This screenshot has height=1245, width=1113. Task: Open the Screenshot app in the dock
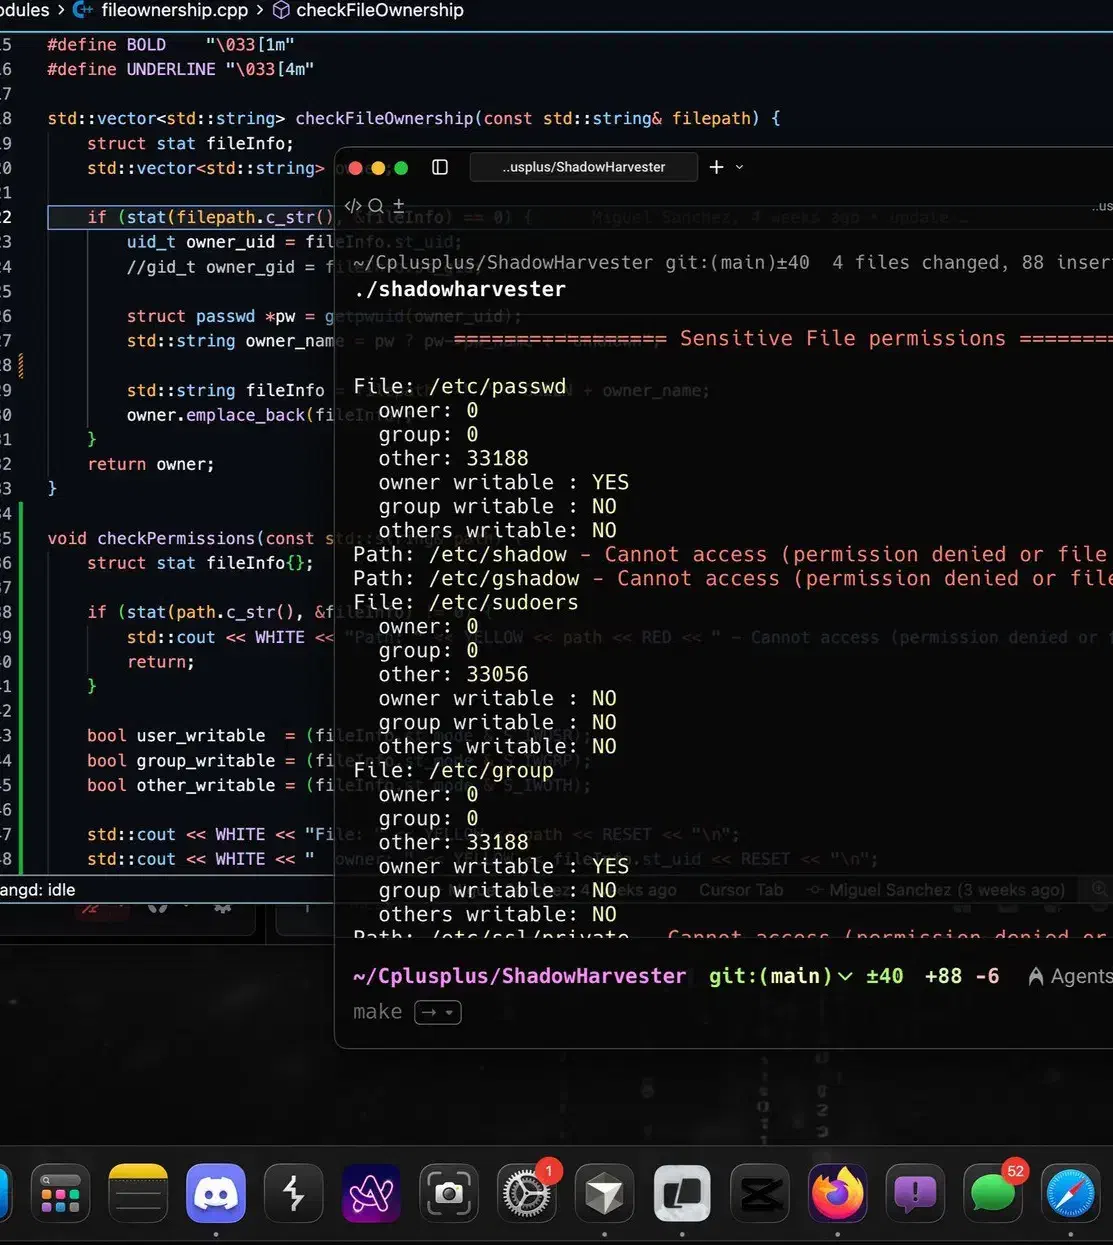(449, 1193)
